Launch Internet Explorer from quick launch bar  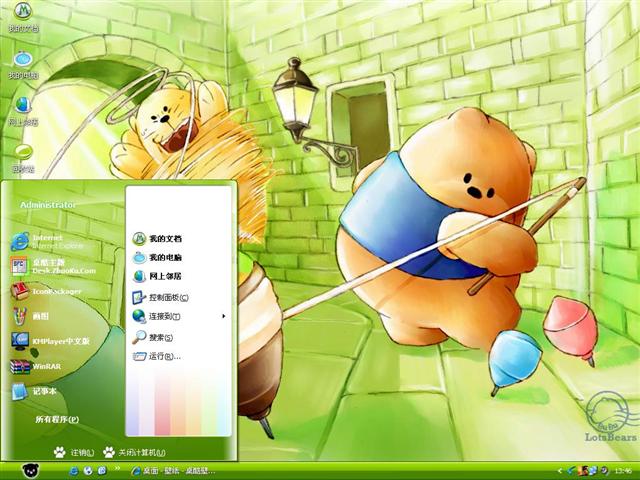74,471
